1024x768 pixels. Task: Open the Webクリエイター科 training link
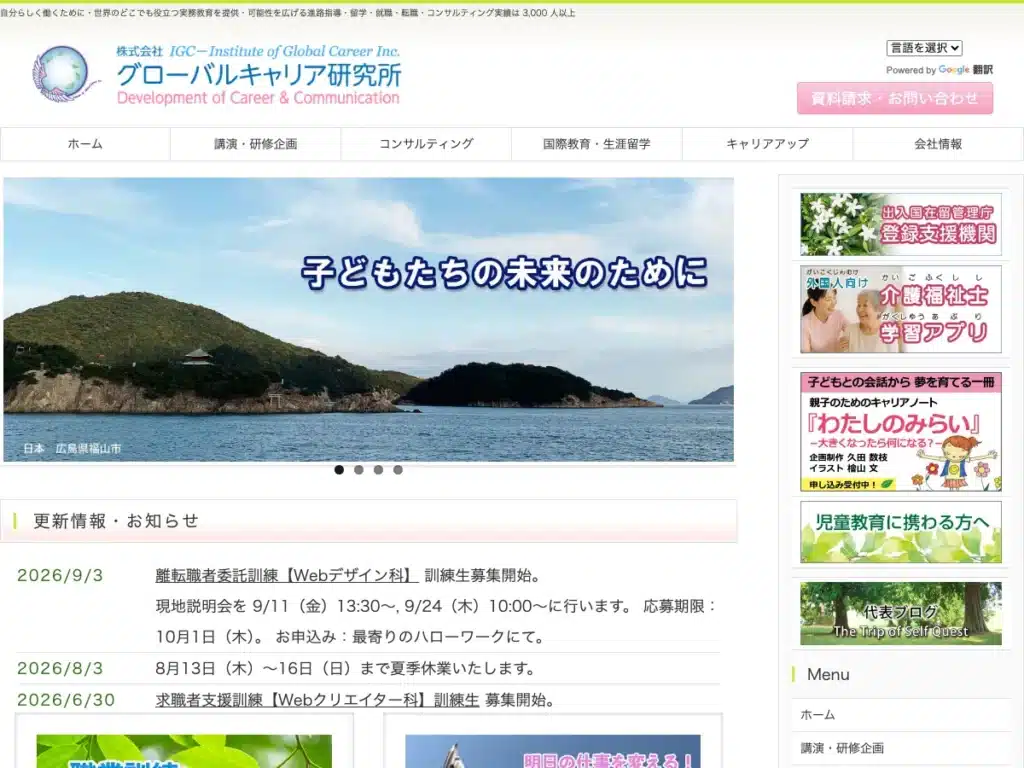coord(317,700)
